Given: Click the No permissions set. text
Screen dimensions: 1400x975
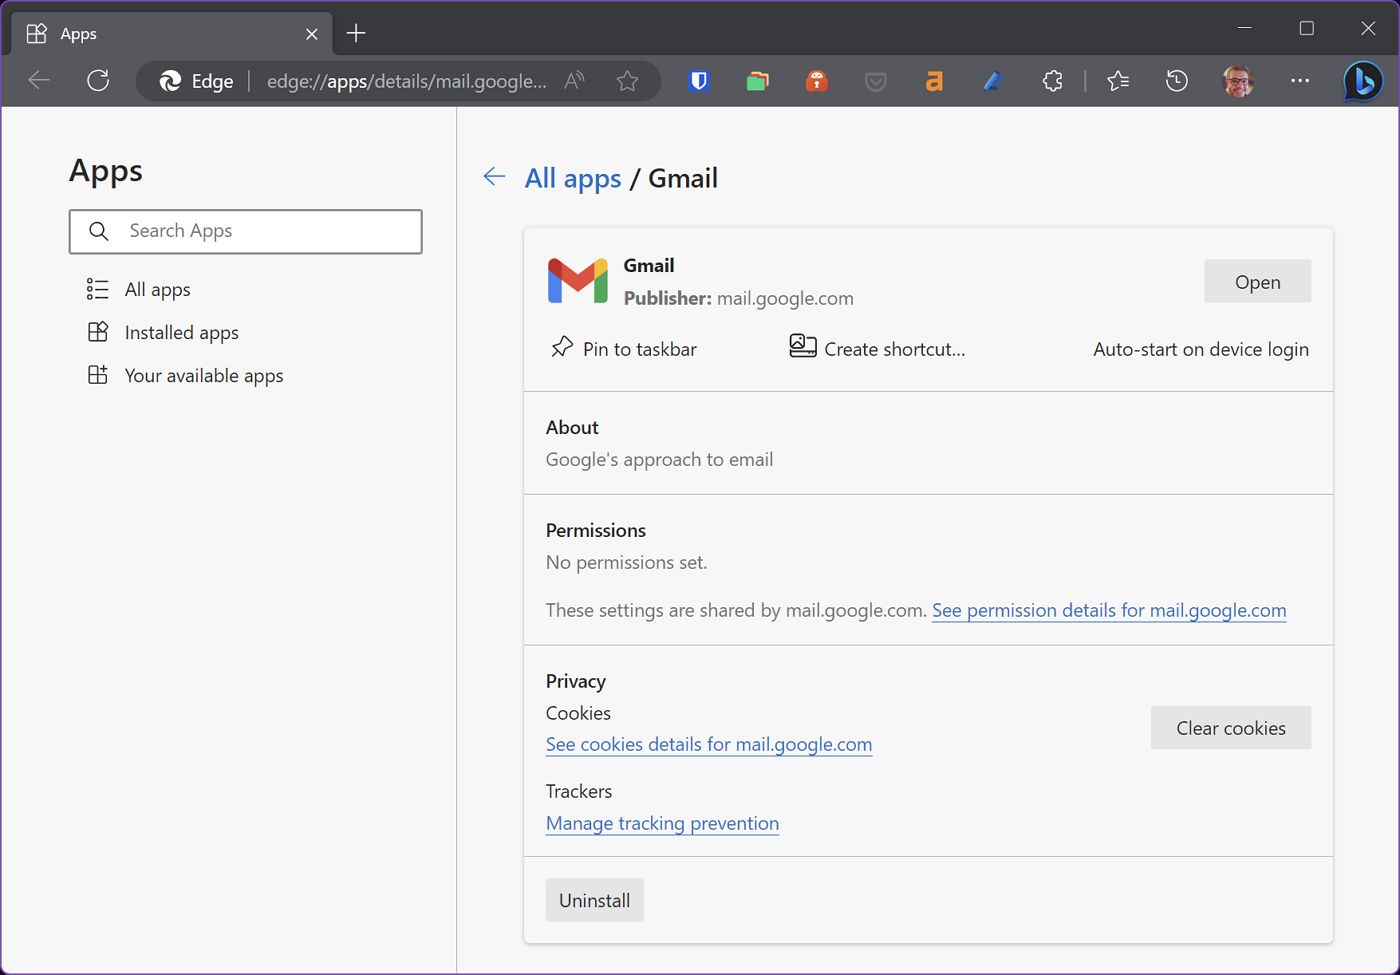Looking at the screenshot, I should point(626,562).
